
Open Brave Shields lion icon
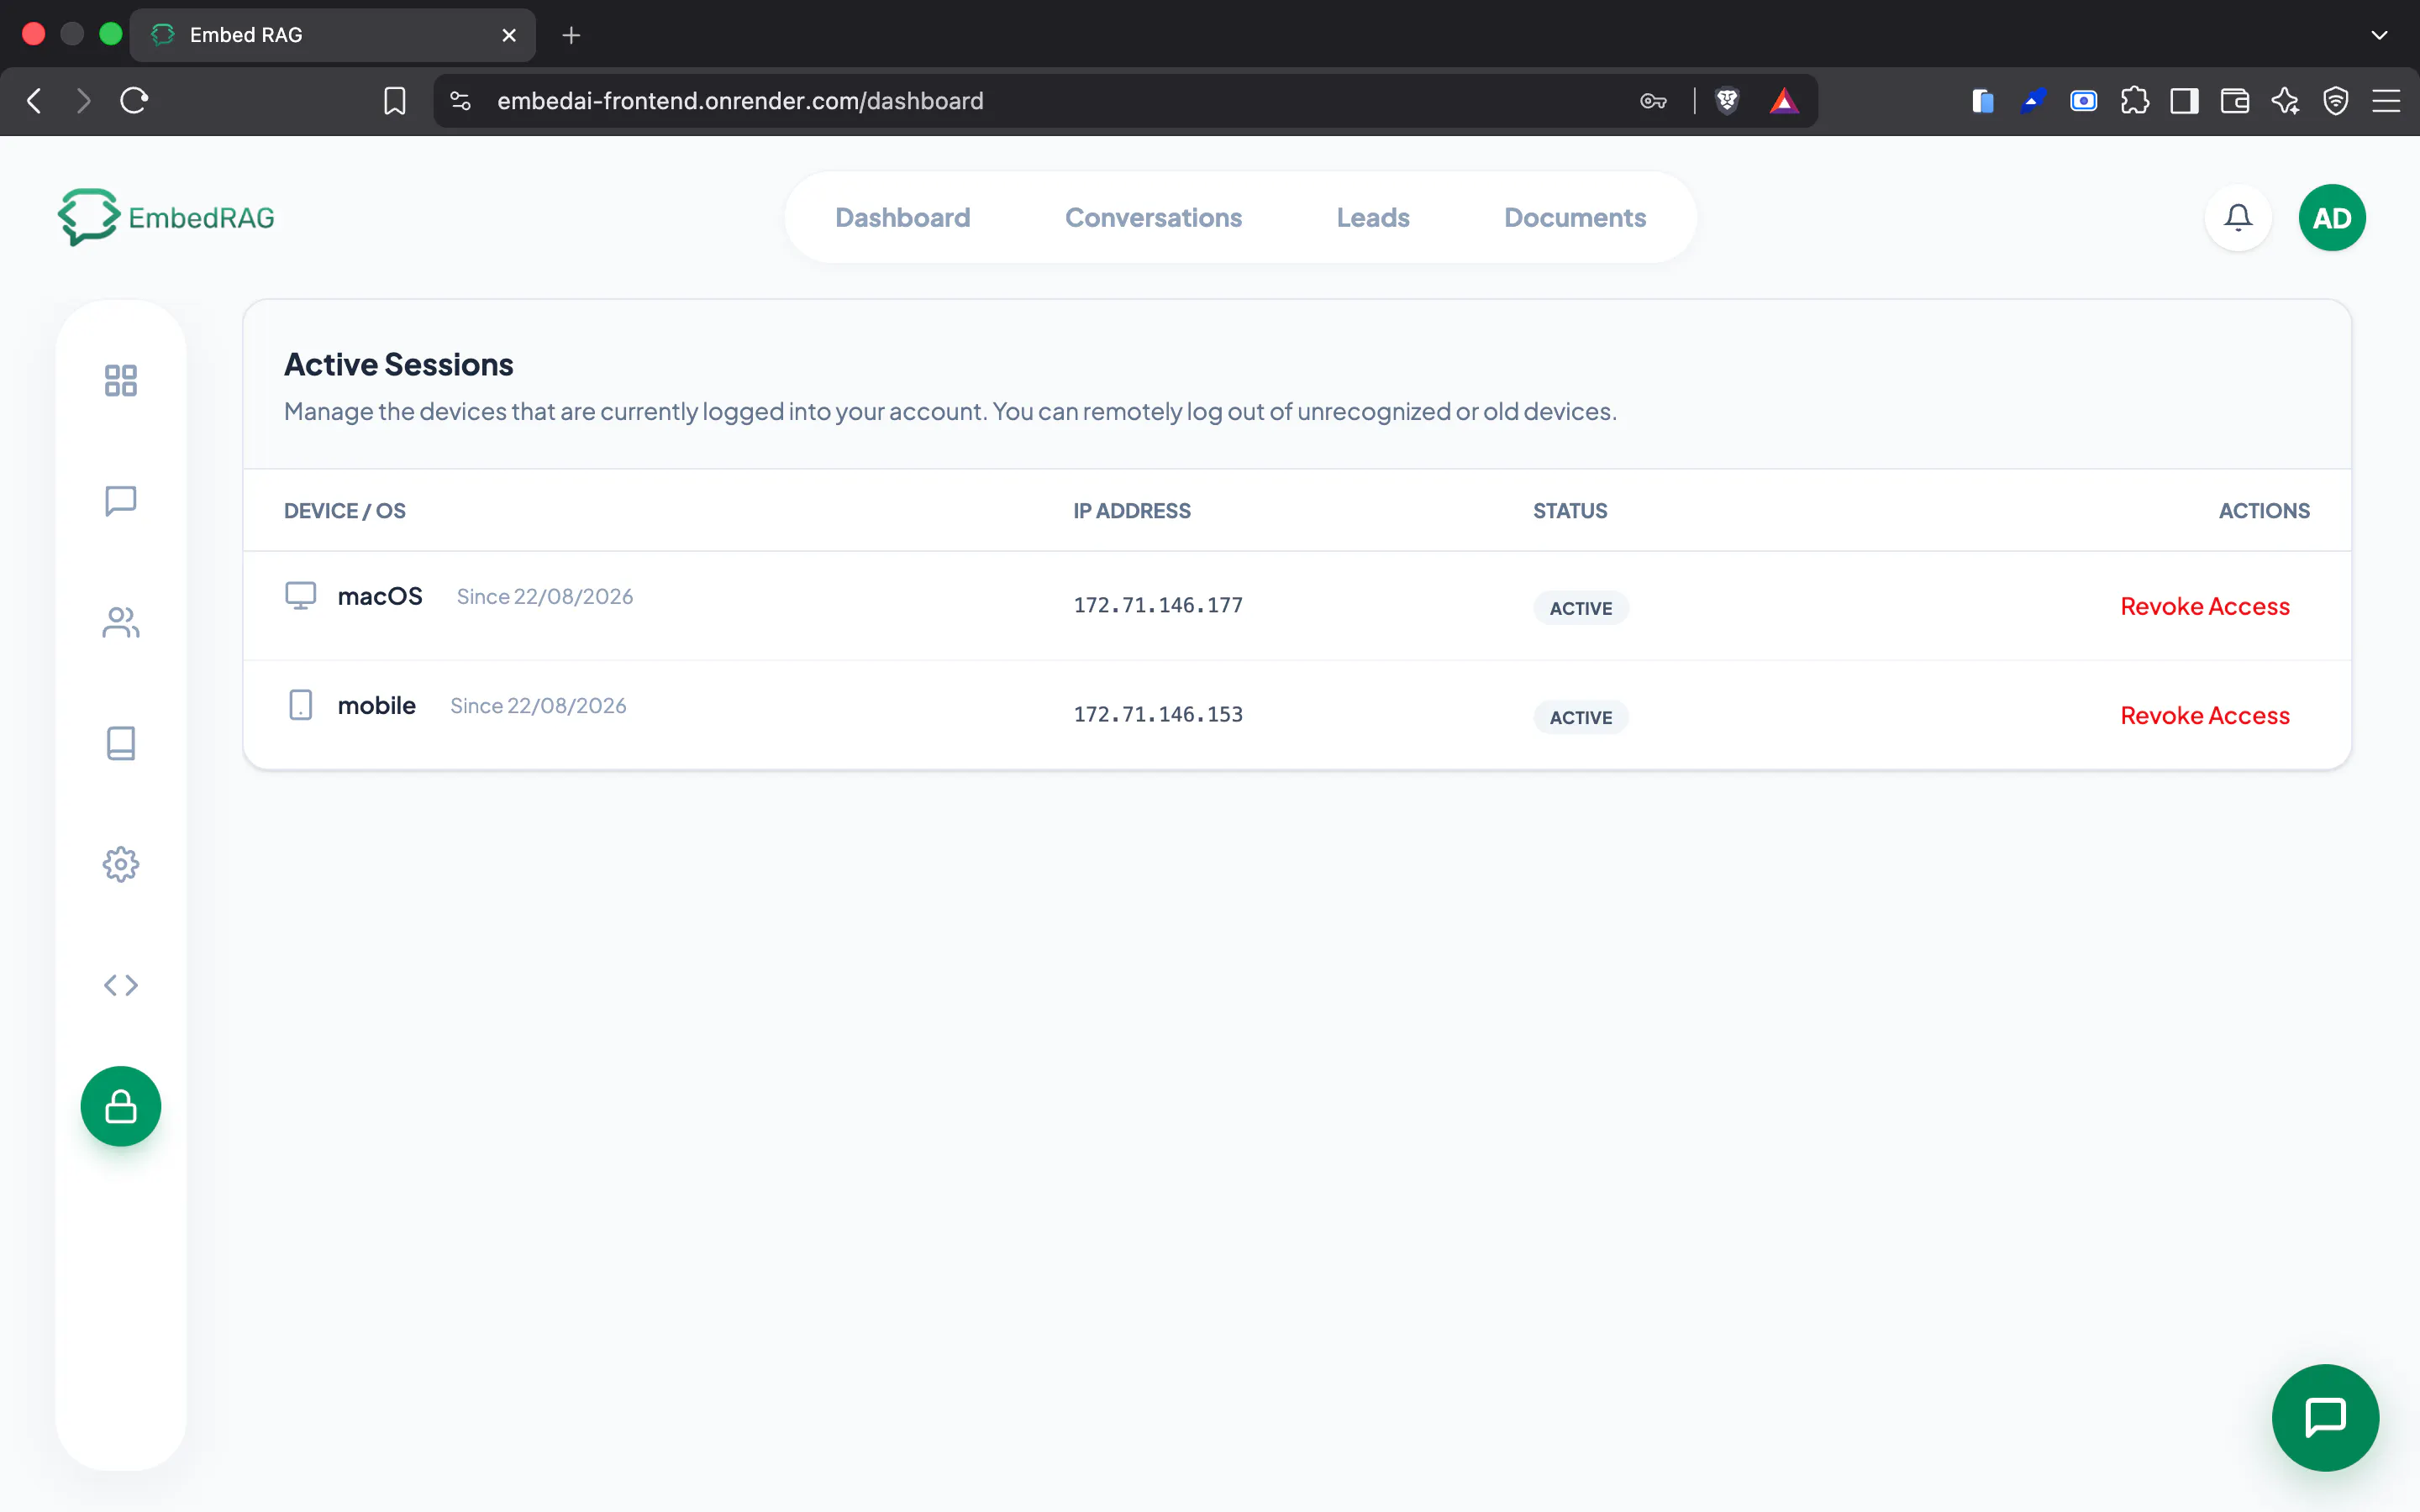coord(1727,100)
